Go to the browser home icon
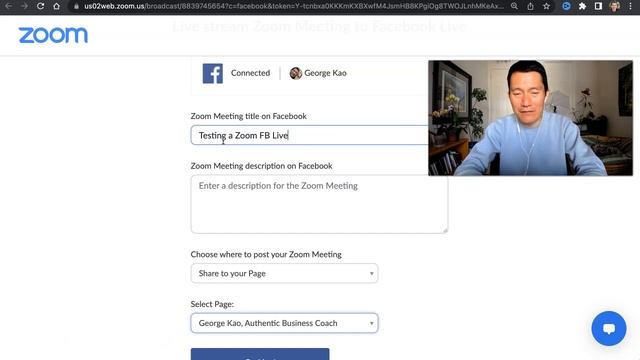This screenshot has width=640, height=360. pyautogui.click(x=56, y=6)
